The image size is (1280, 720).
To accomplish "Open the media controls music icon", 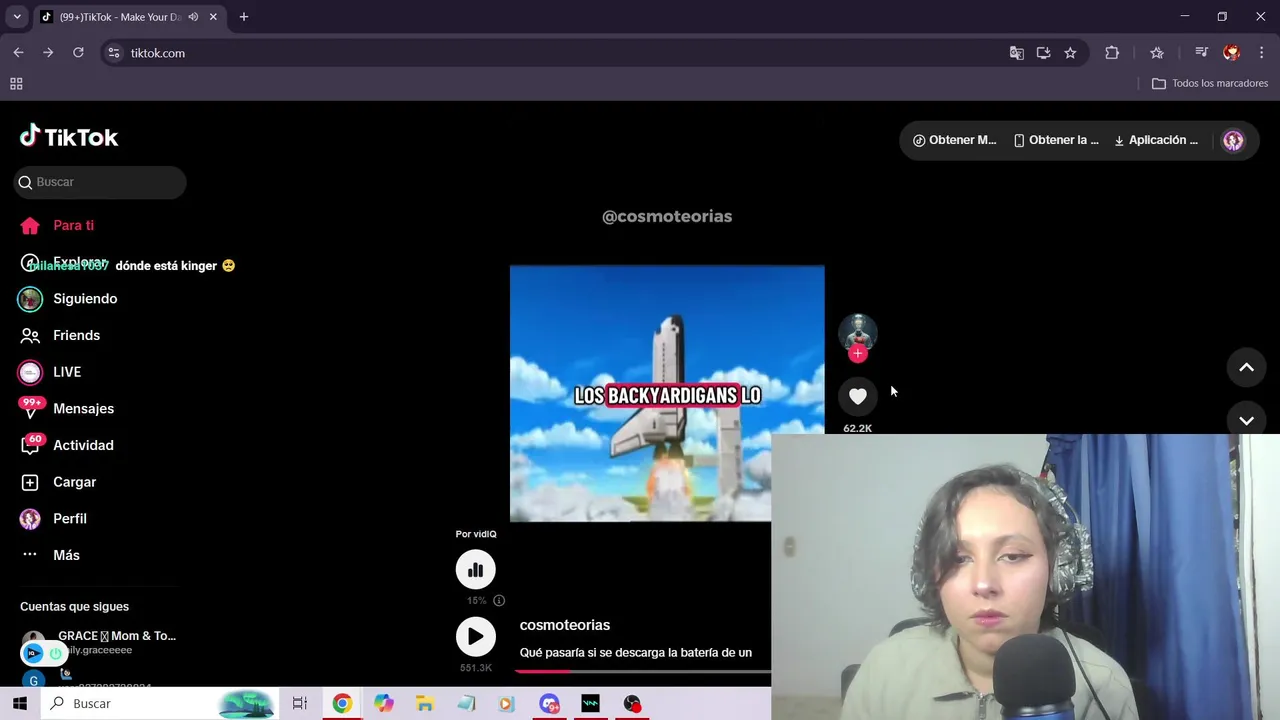I will (1202, 53).
